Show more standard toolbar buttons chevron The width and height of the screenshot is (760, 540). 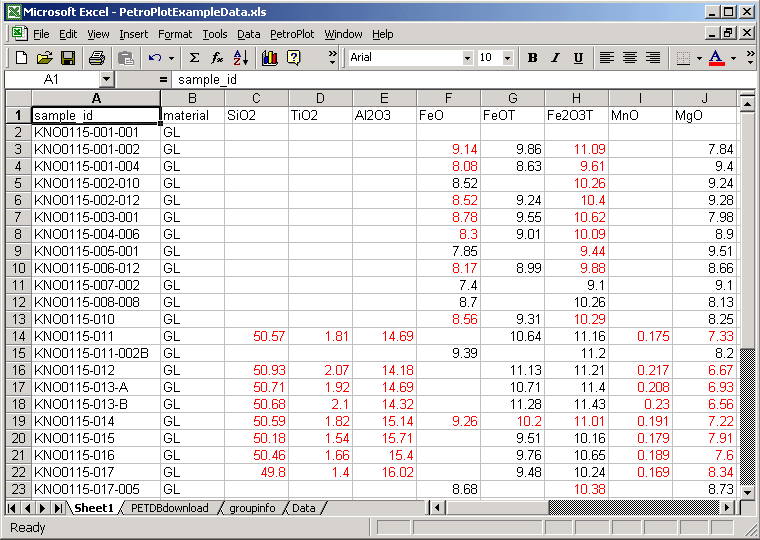332,57
